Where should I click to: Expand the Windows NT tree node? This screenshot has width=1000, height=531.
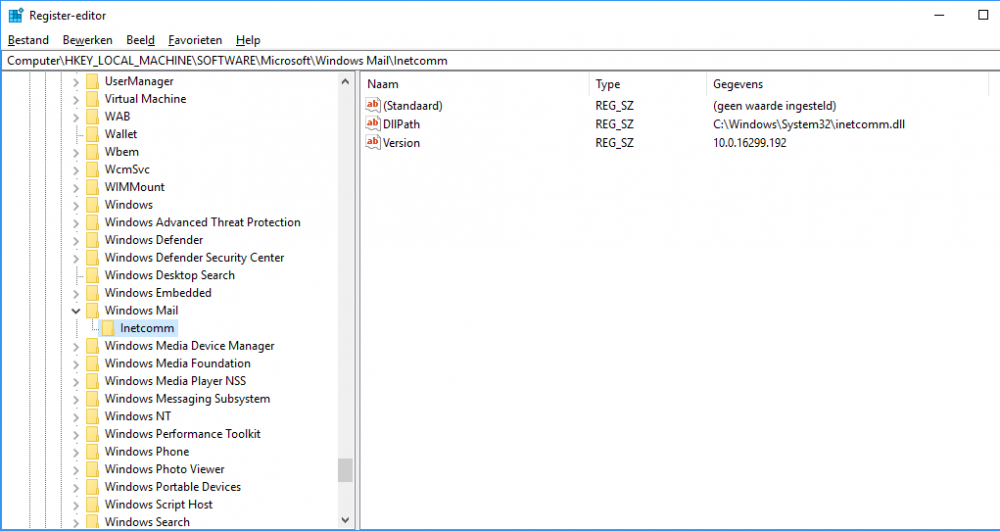[x=76, y=416]
